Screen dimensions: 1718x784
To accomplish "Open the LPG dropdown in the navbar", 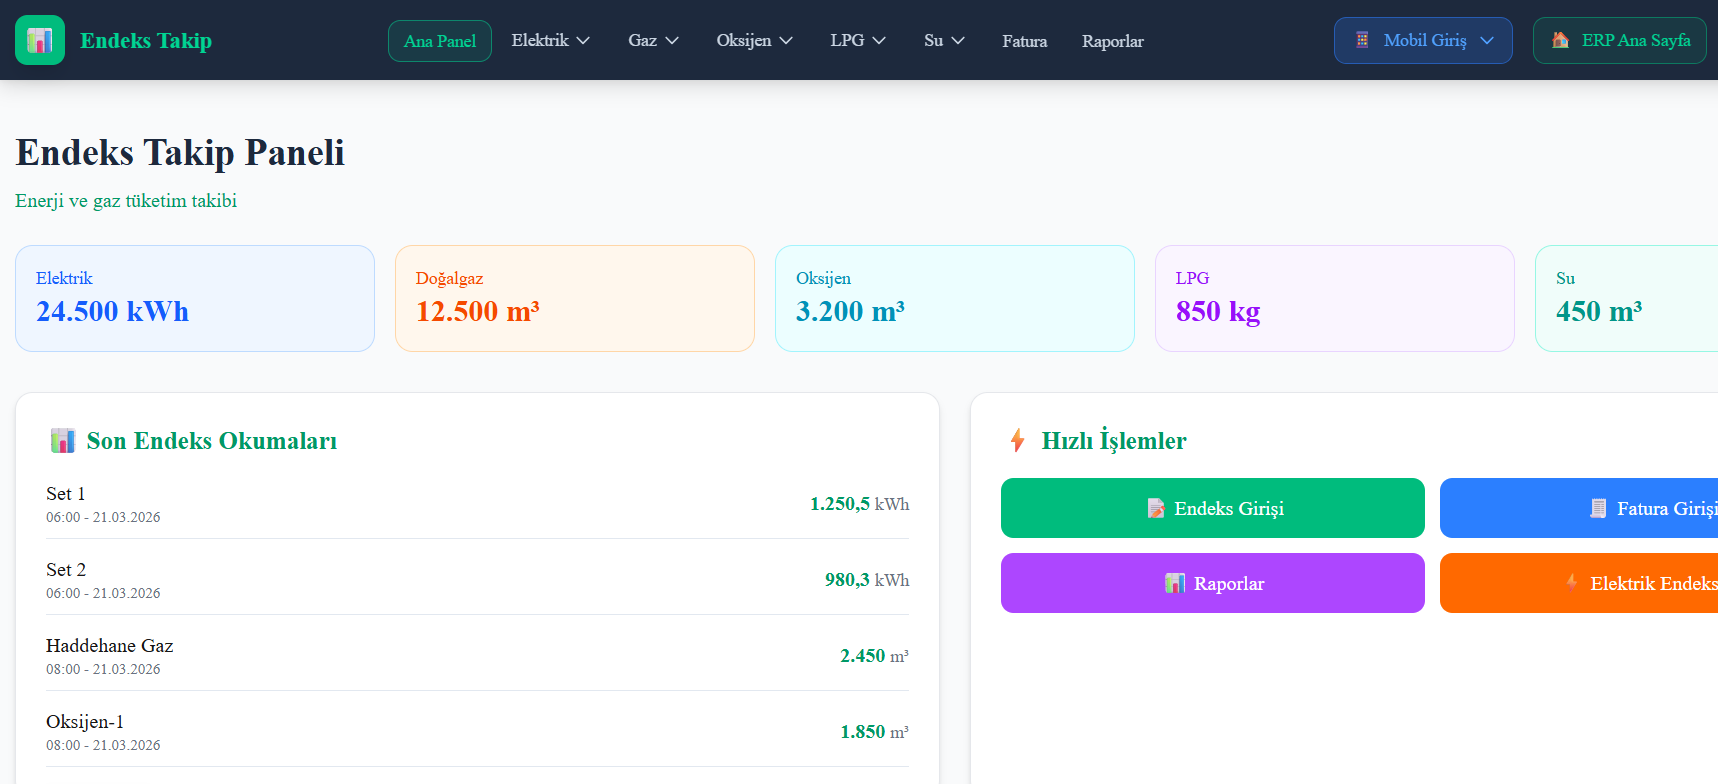I will tap(858, 40).
